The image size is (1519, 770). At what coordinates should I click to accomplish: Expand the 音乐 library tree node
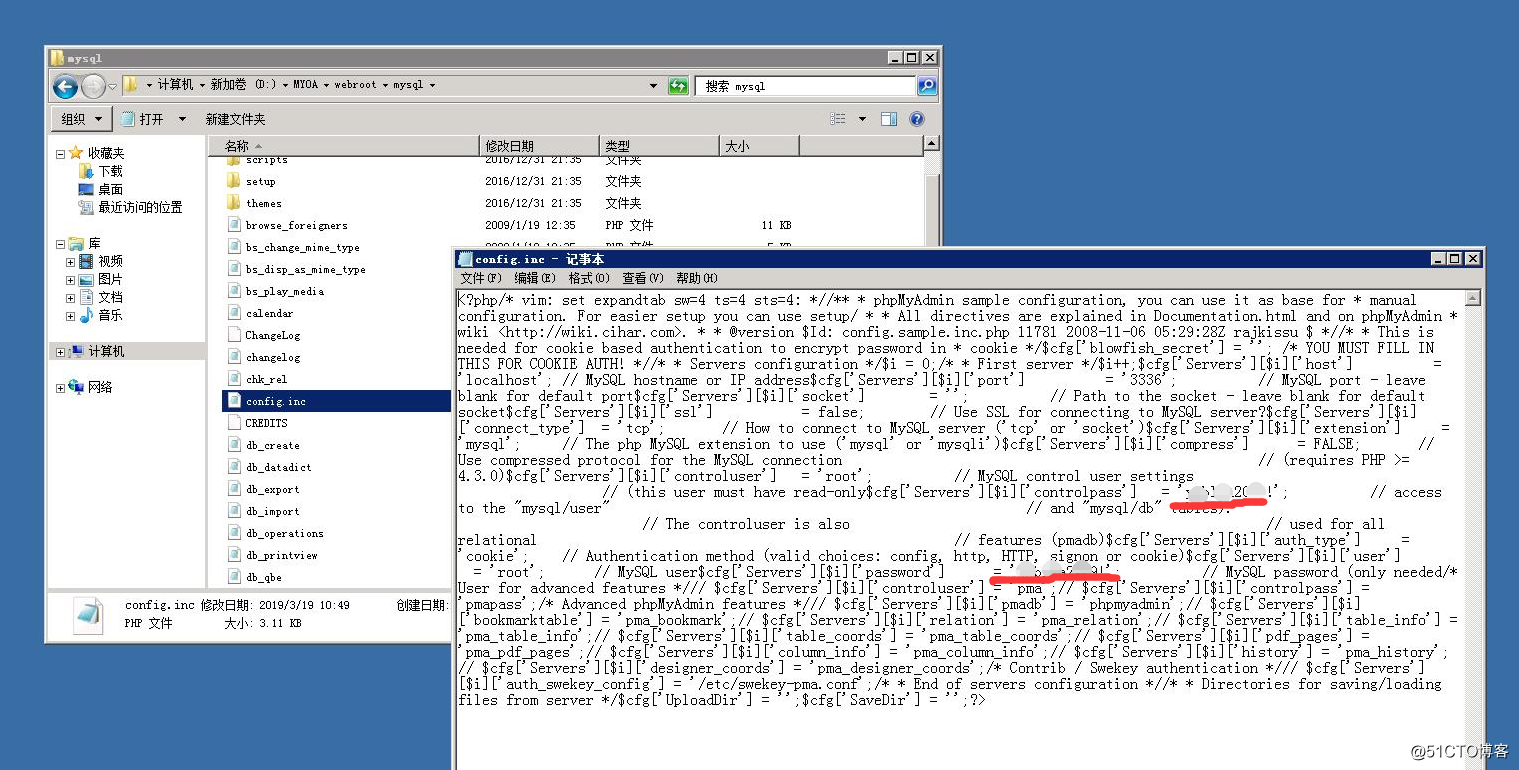coord(71,316)
